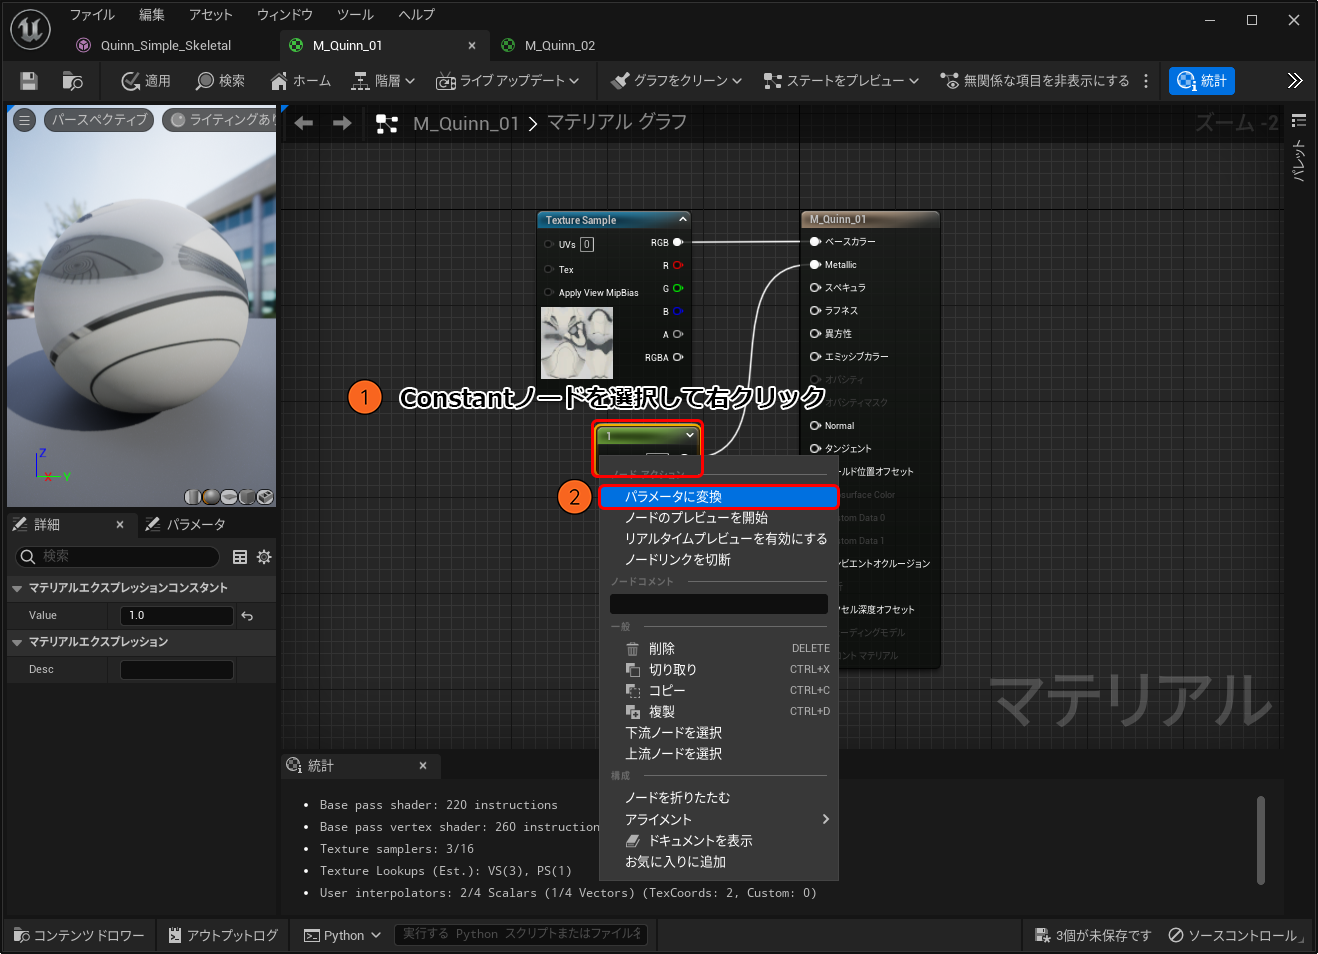Click the stats panel vertical scrollbar
This screenshot has width=1318, height=954.
(x=1260, y=839)
